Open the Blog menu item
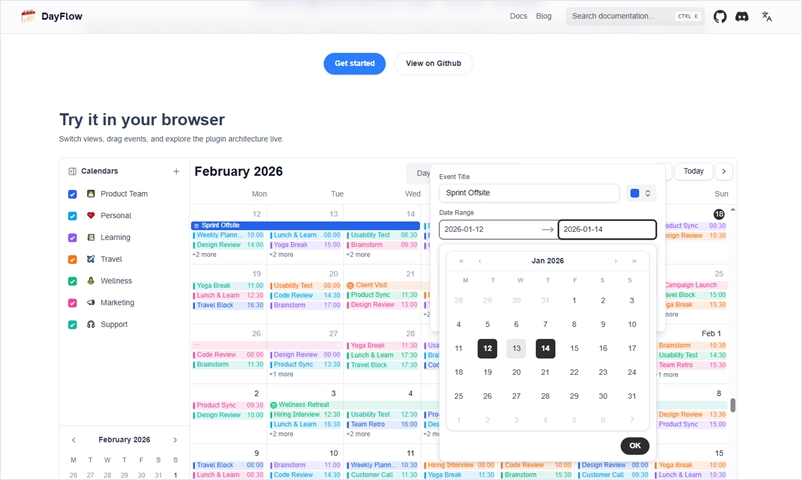The width and height of the screenshot is (802, 480). pyautogui.click(x=543, y=16)
